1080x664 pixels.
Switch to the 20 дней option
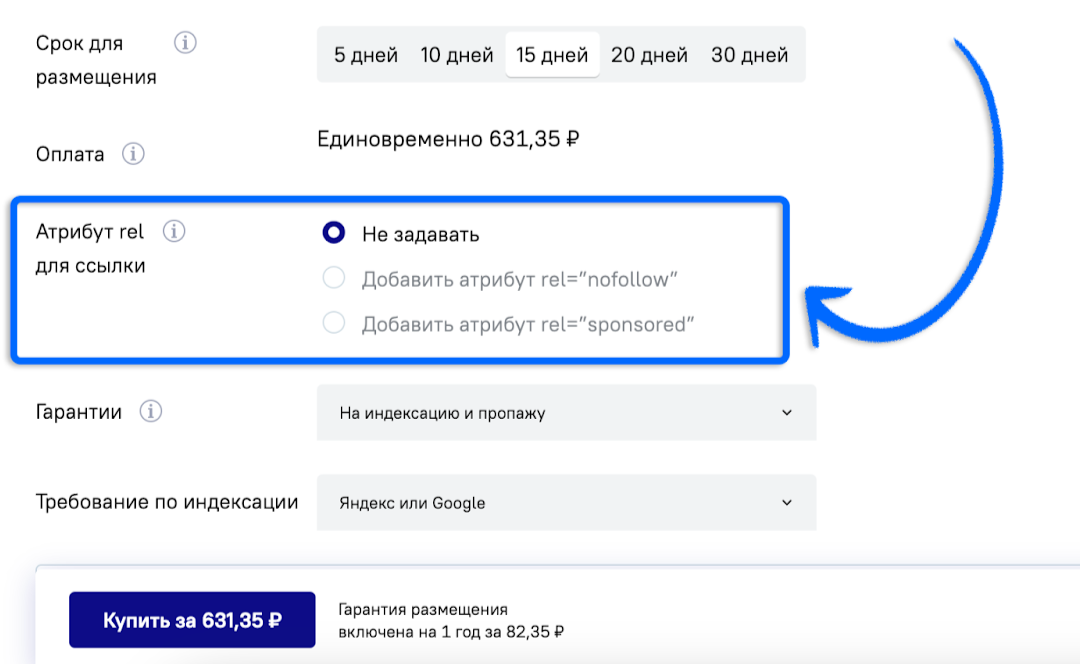(649, 55)
